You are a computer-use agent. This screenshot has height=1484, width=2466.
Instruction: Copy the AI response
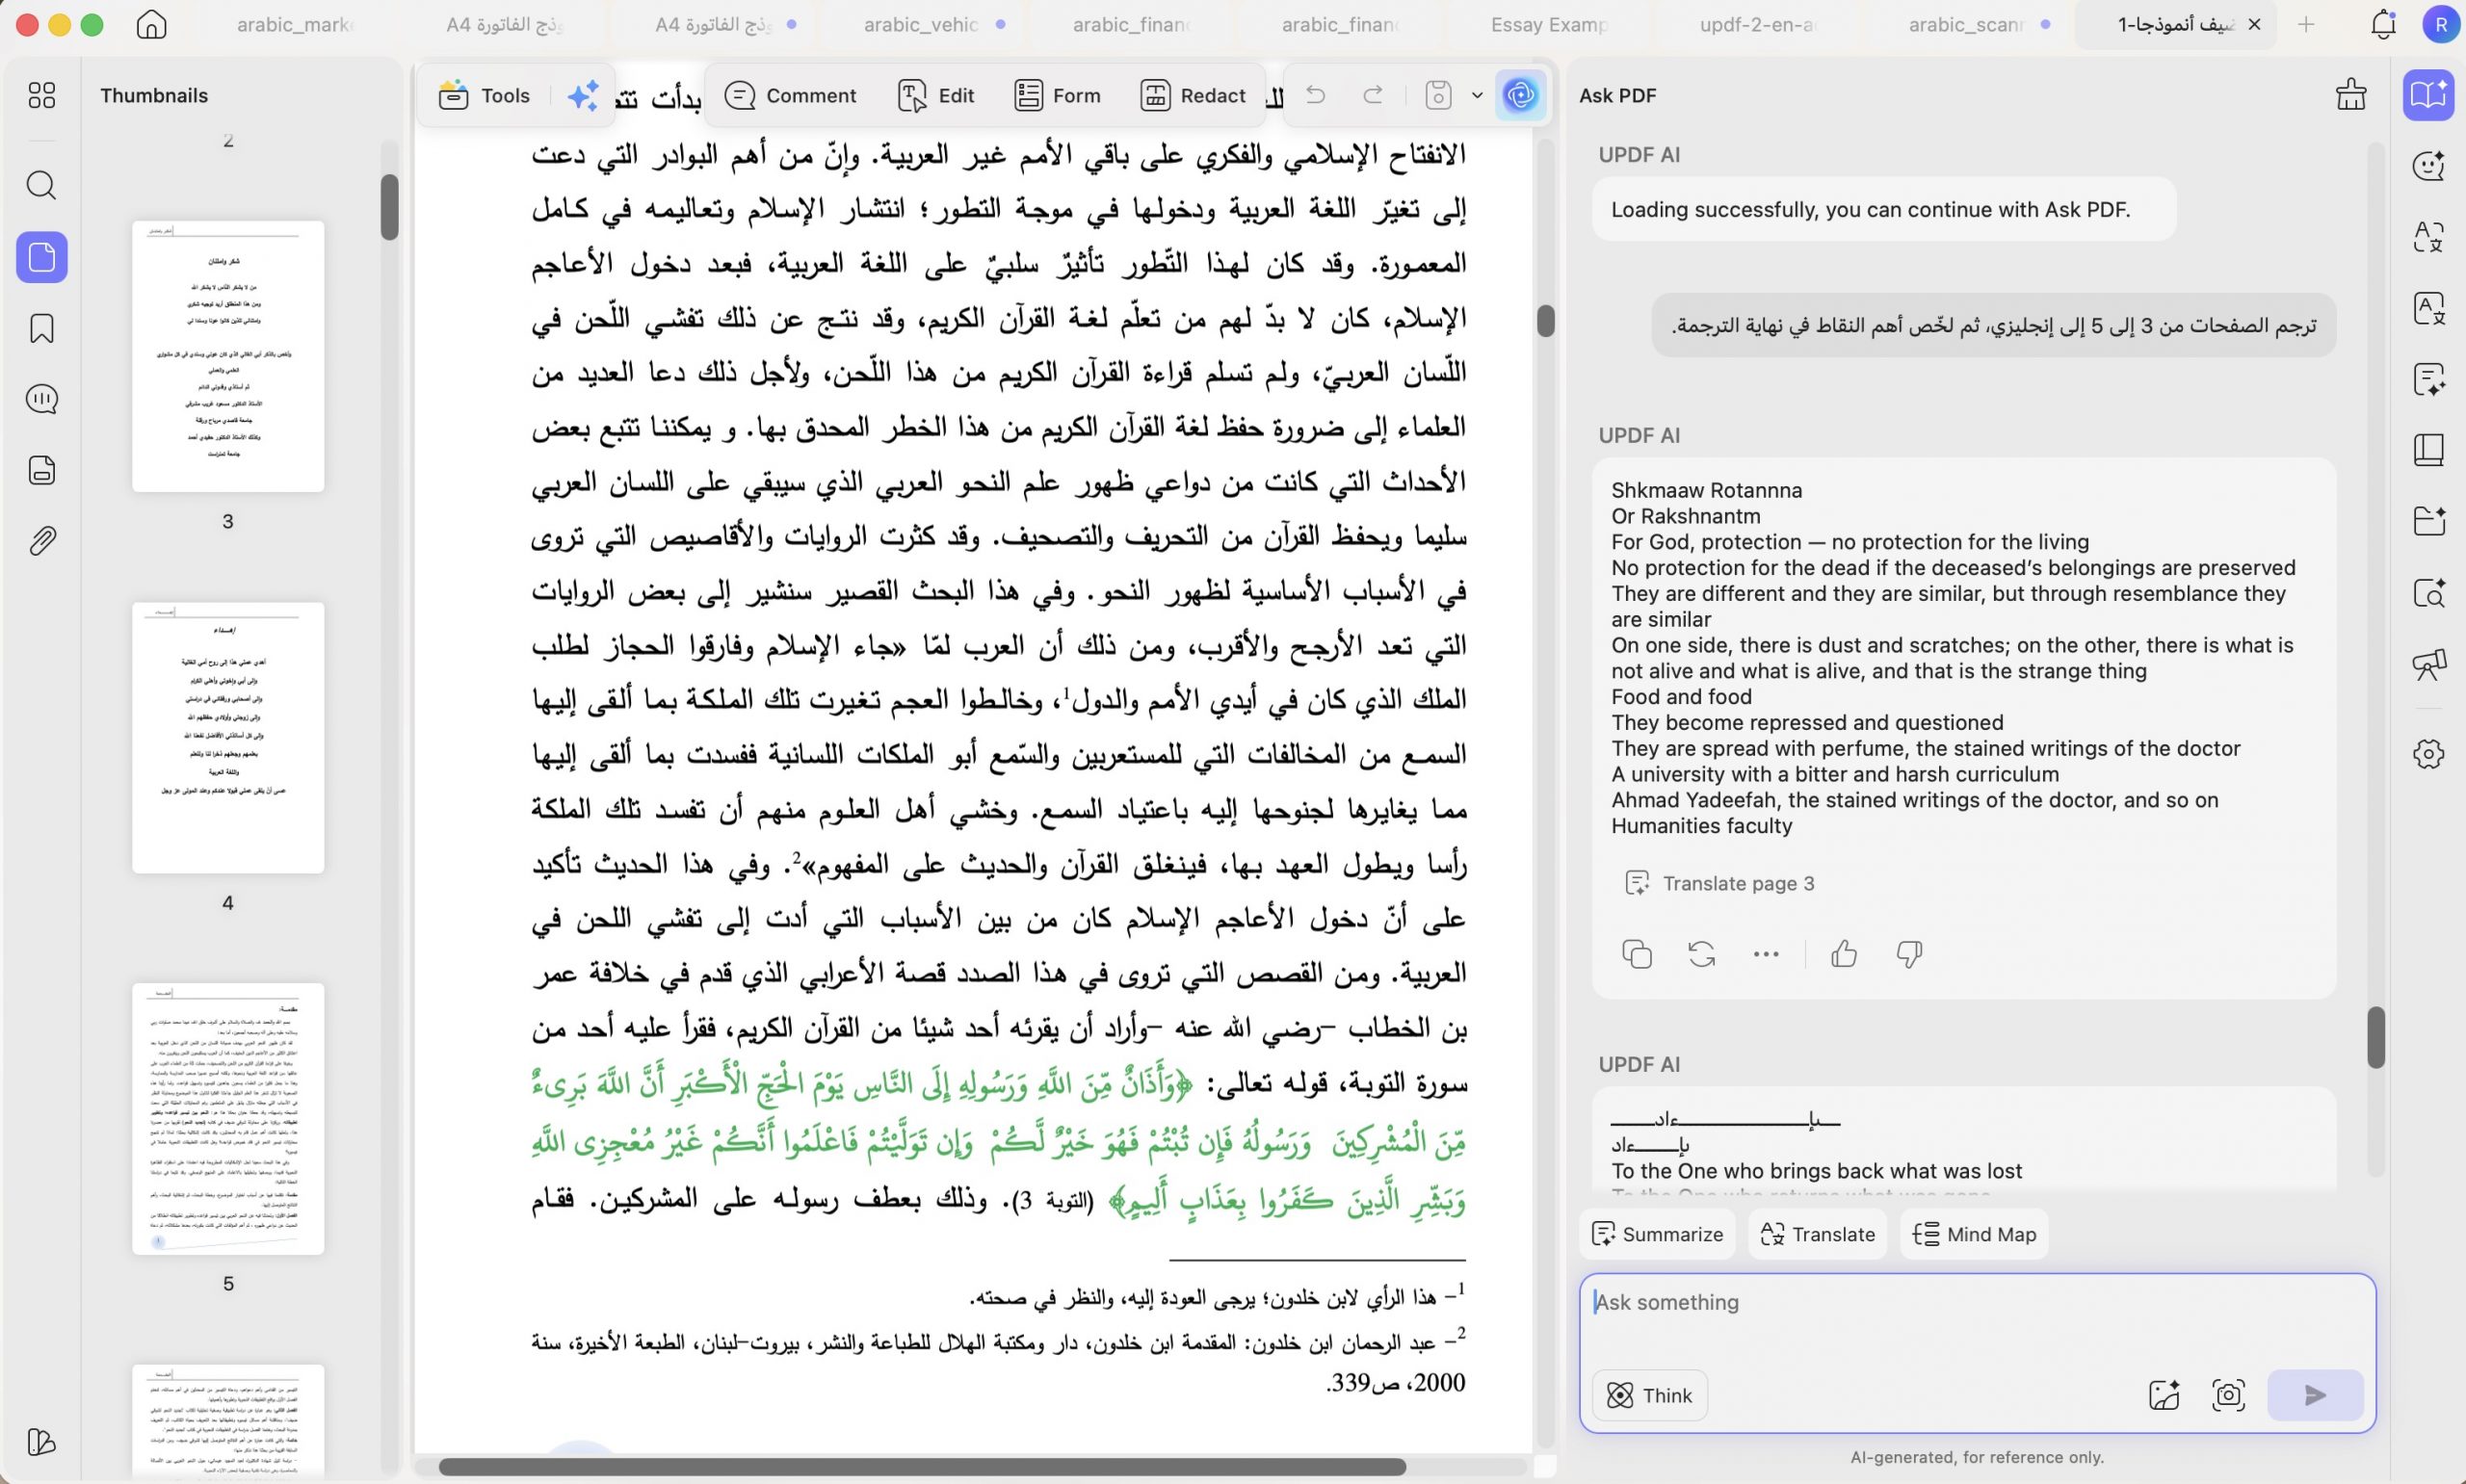(x=1636, y=954)
